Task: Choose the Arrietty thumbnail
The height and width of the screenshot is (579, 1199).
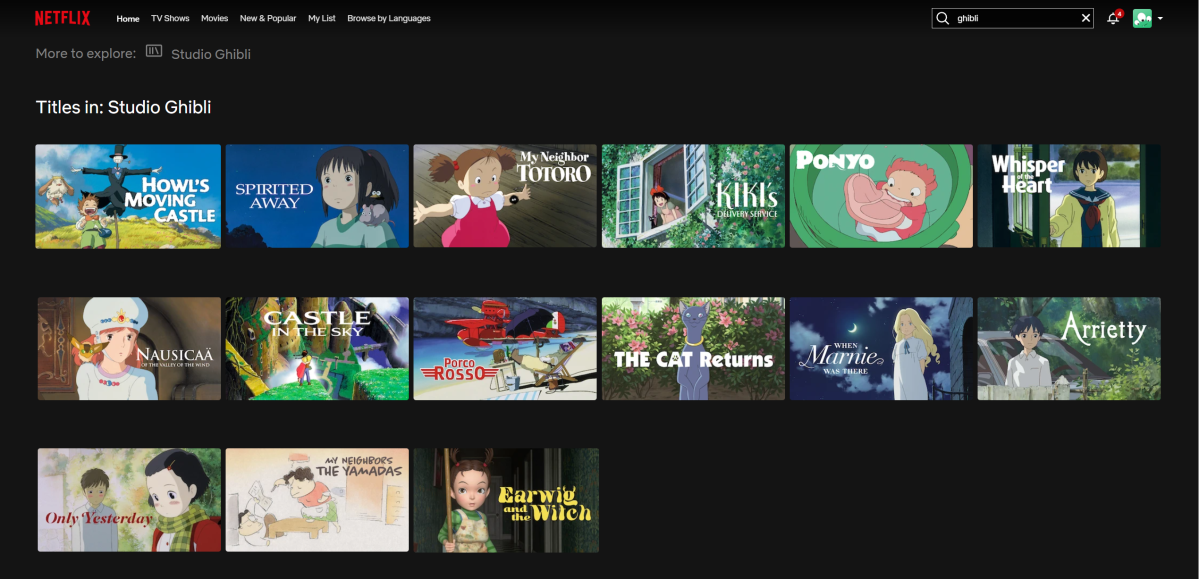Action: [x=1069, y=349]
